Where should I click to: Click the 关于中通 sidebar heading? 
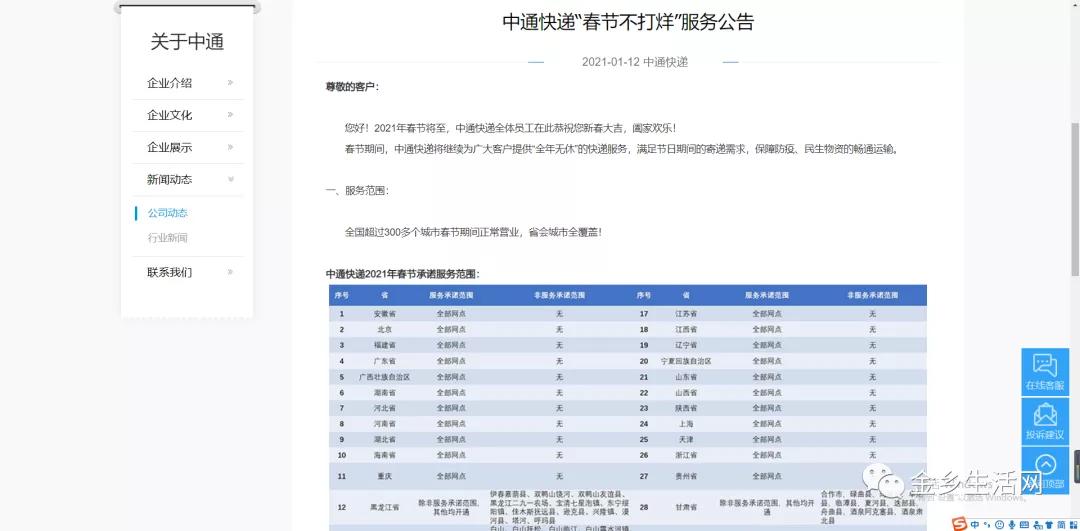(x=187, y=42)
